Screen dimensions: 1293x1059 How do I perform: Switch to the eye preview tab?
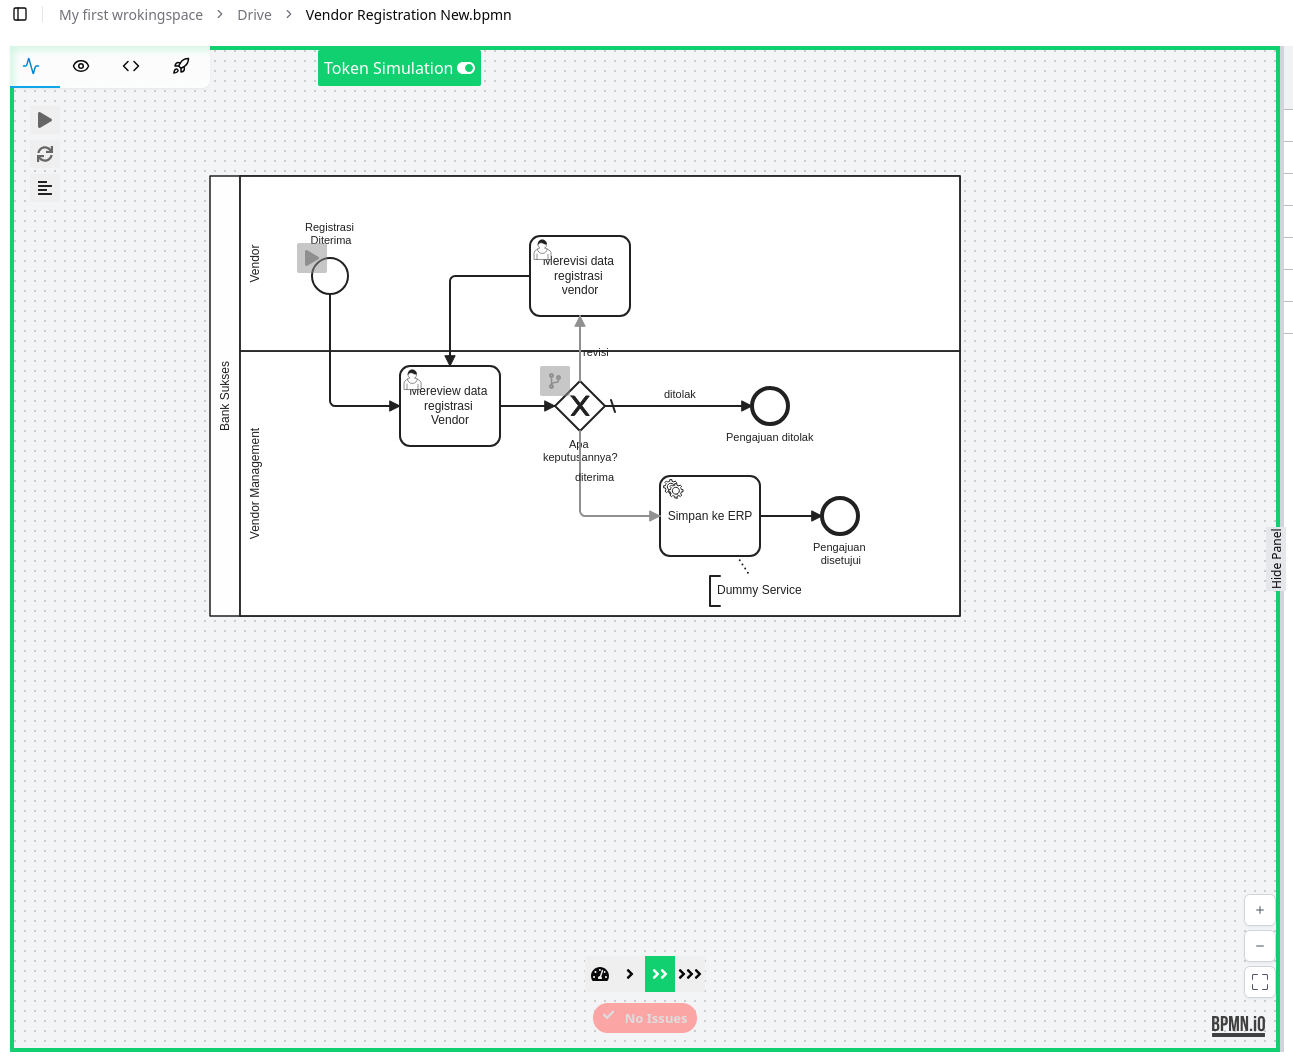(81, 66)
